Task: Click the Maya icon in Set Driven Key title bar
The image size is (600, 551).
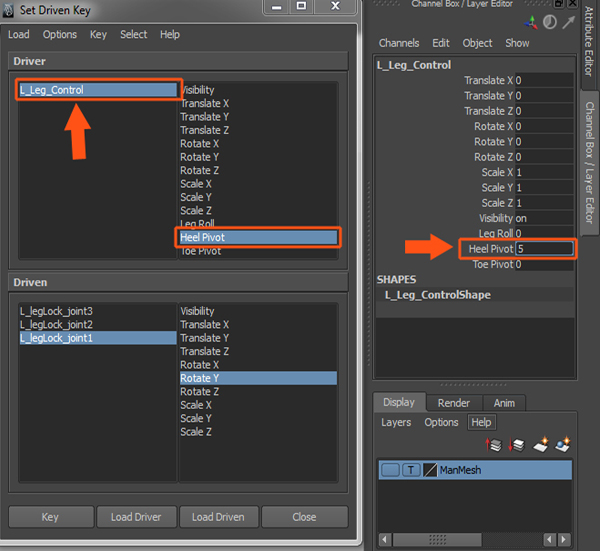Action: pos(8,10)
